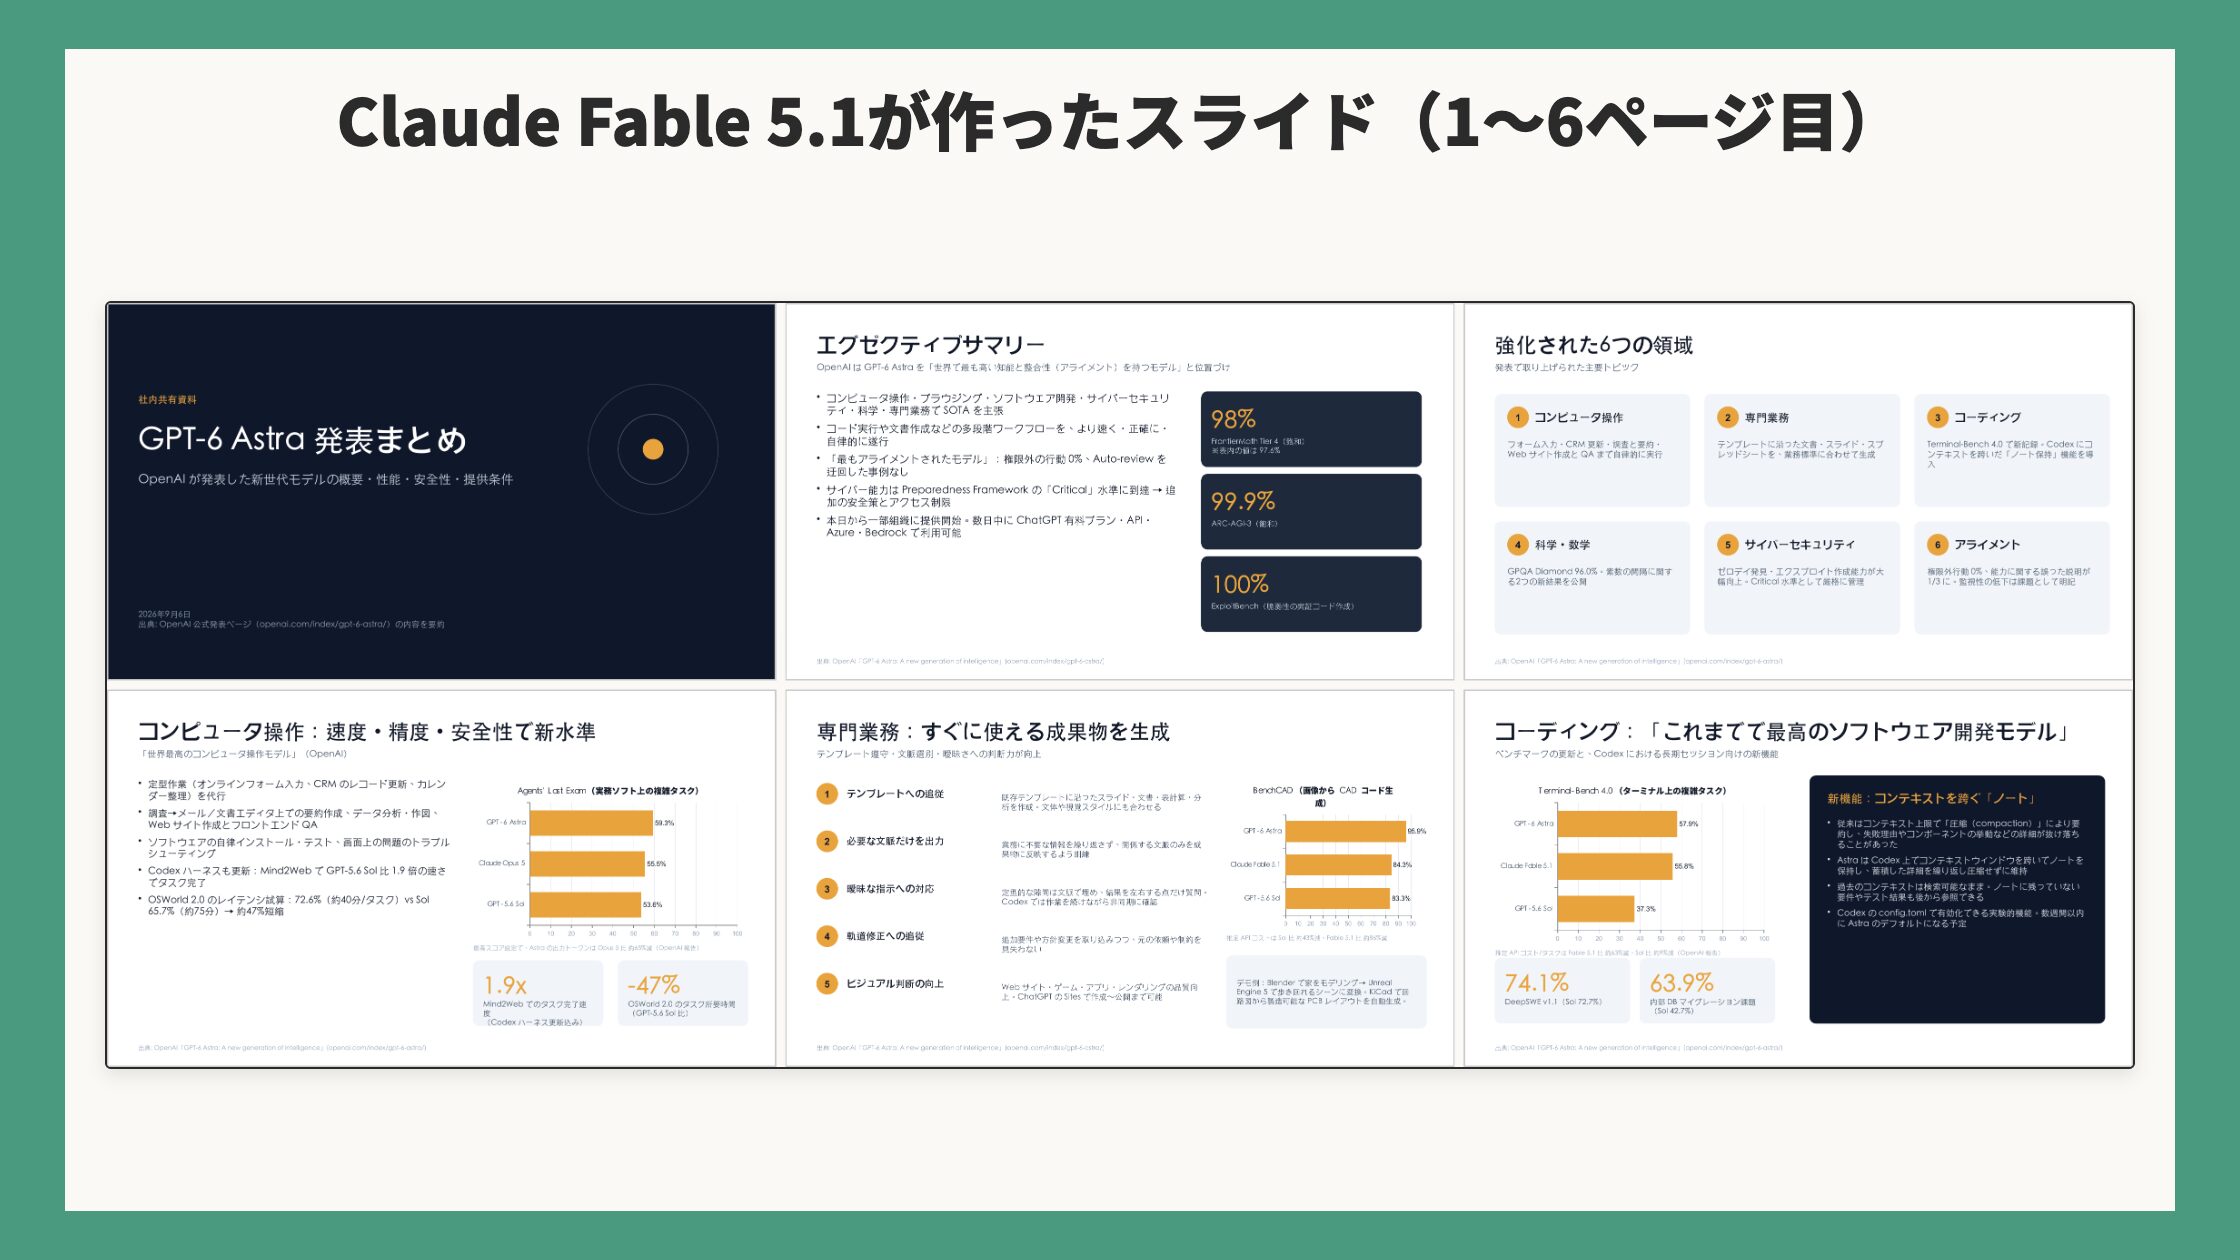Image resolution: width=2240 pixels, height=1260 pixels.
Task: Click the BenchCAD Claude Fable 5.1 84.3% bar
Action: click(x=1338, y=865)
